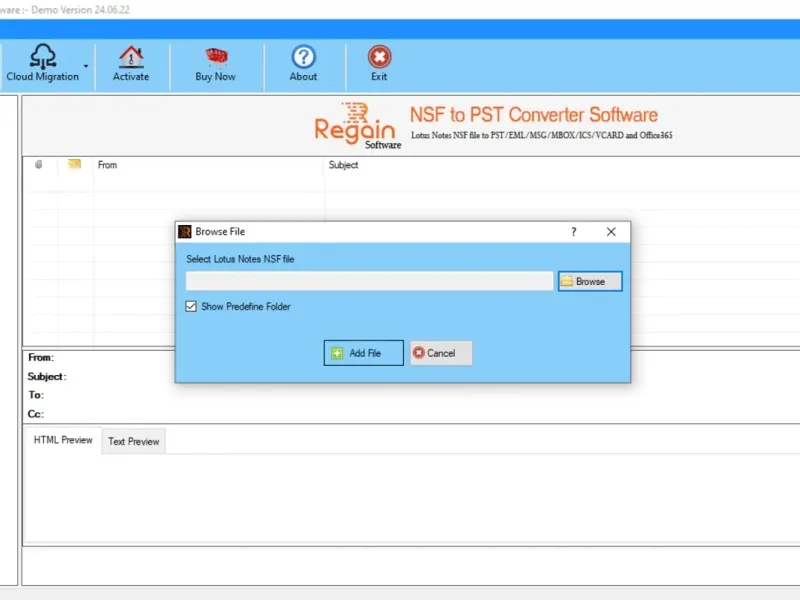
Task: Click the Regain Software logo
Action: 358,126
